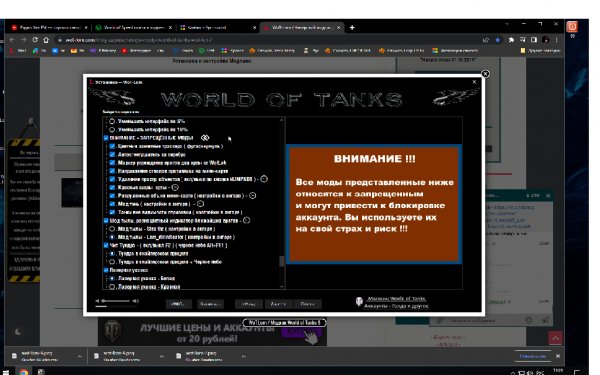Image resolution: width=600 pixels, height=375 pixels.
Task: Uncheck 'Автоогнетушитель за серебро' checkbox
Action: point(112,155)
